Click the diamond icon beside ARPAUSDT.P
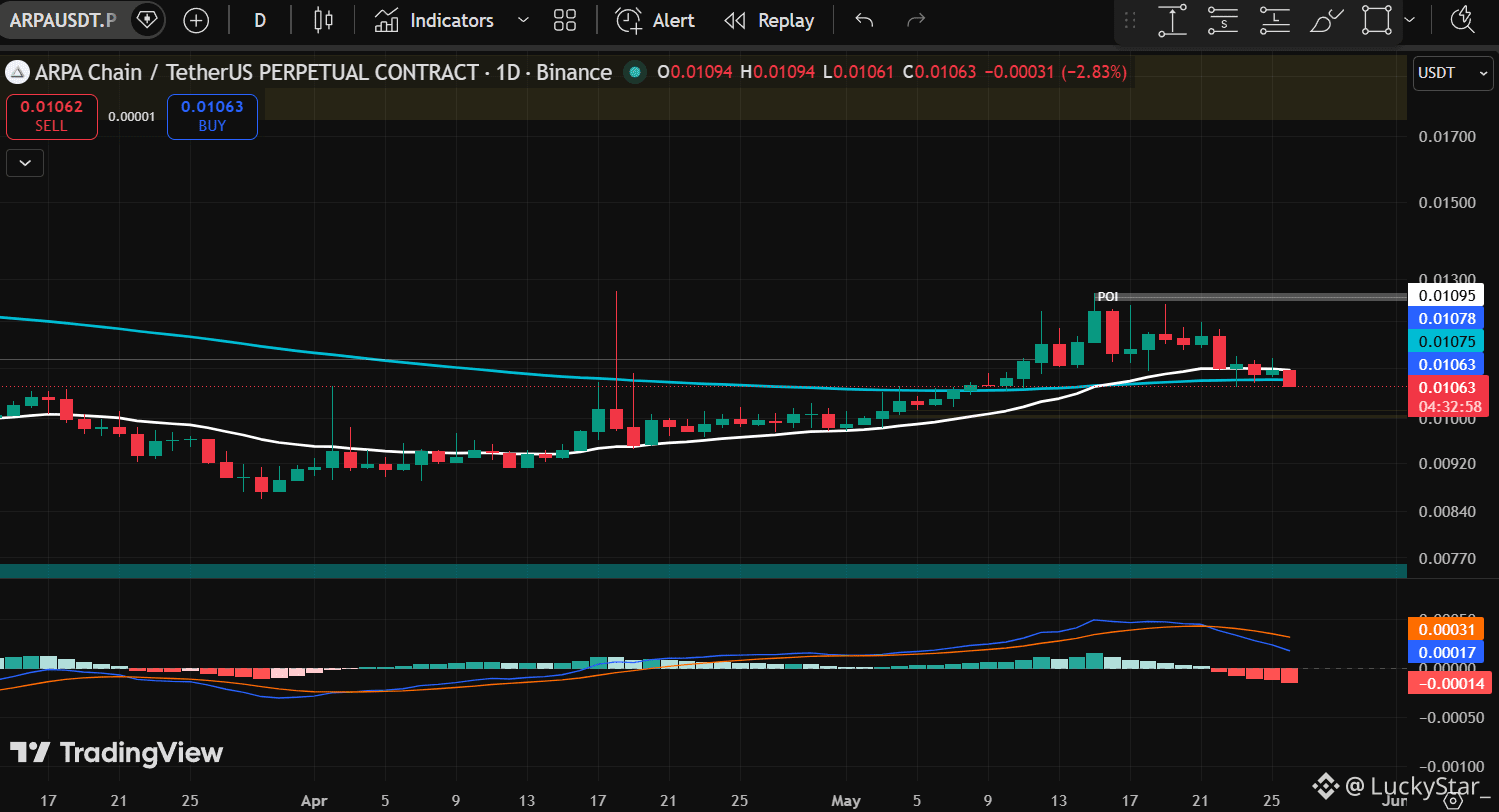 147,20
